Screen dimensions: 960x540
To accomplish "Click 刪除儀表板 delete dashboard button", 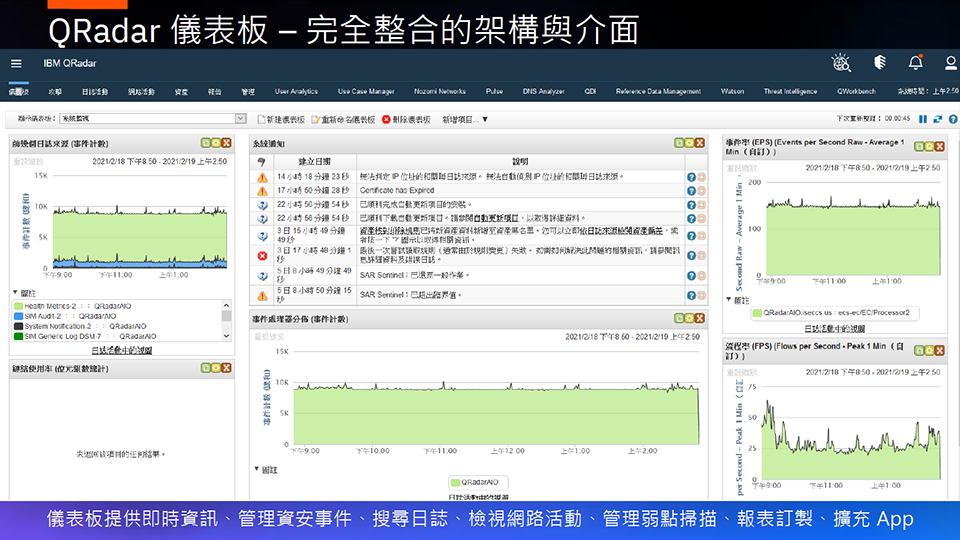I will [407, 119].
